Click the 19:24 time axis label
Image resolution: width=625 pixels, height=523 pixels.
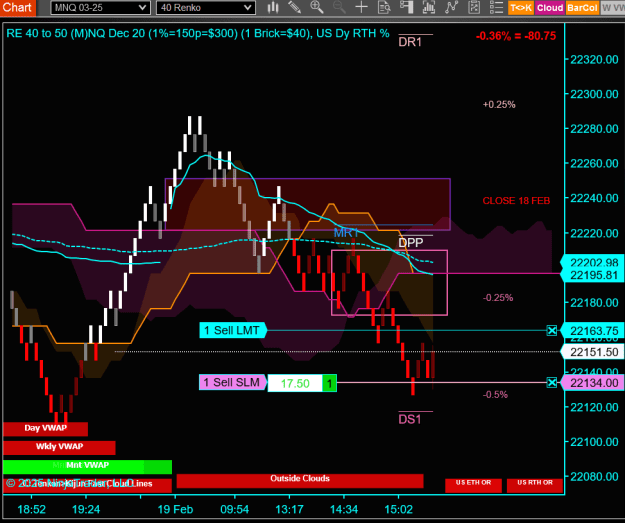[x=86, y=509]
